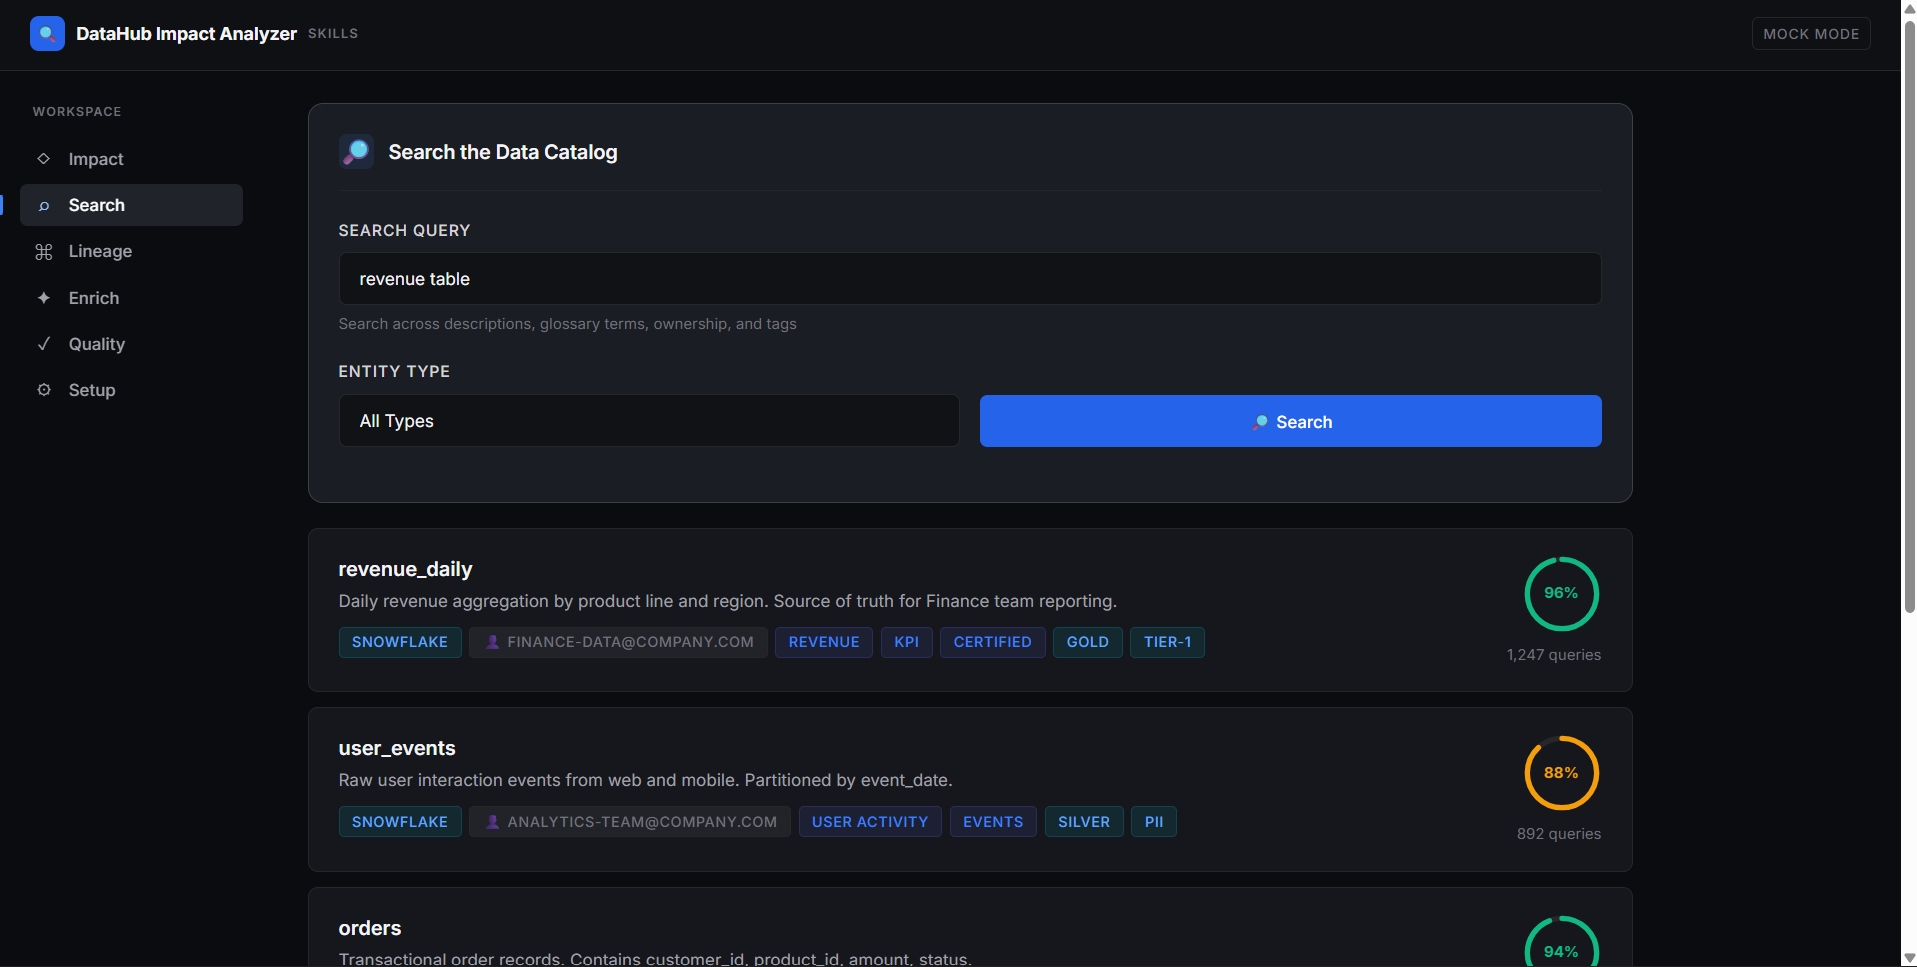The height and width of the screenshot is (967, 1917).
Task: Click the person icon in ANALYTICS-TEAM owner tag
Action: click(493, 822)
